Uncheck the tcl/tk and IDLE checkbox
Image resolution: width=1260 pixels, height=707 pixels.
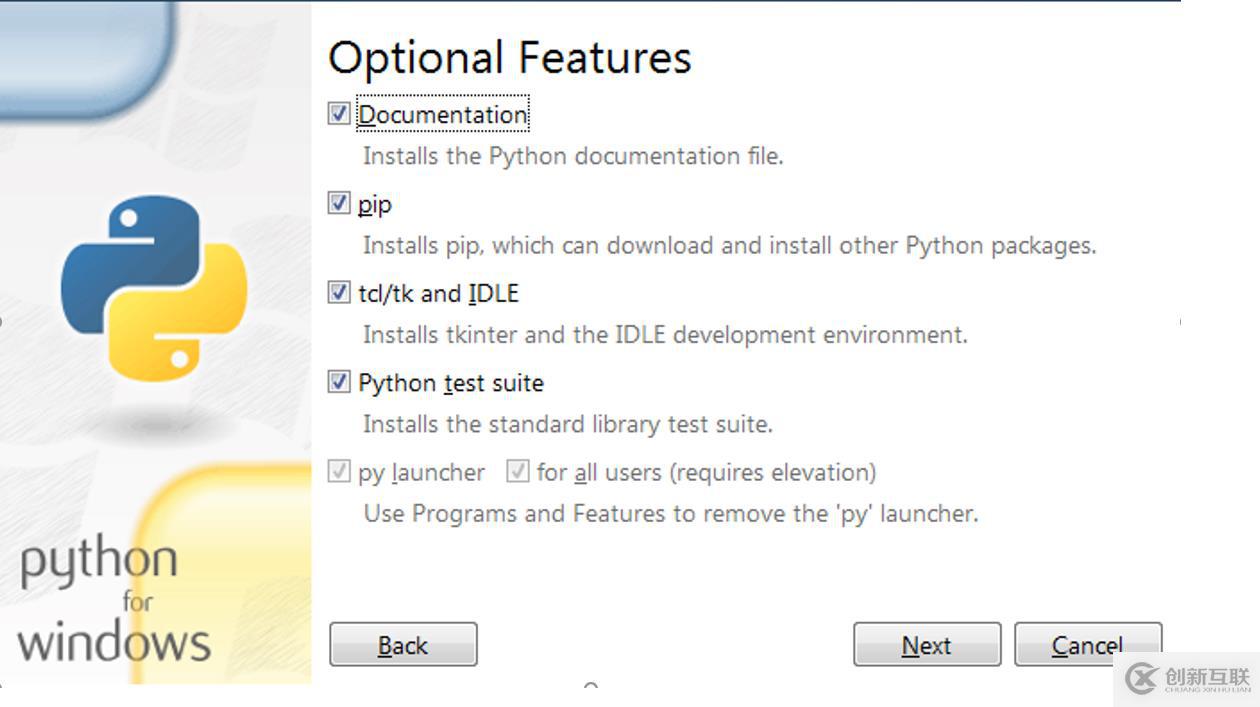click(x=339, y=292)
